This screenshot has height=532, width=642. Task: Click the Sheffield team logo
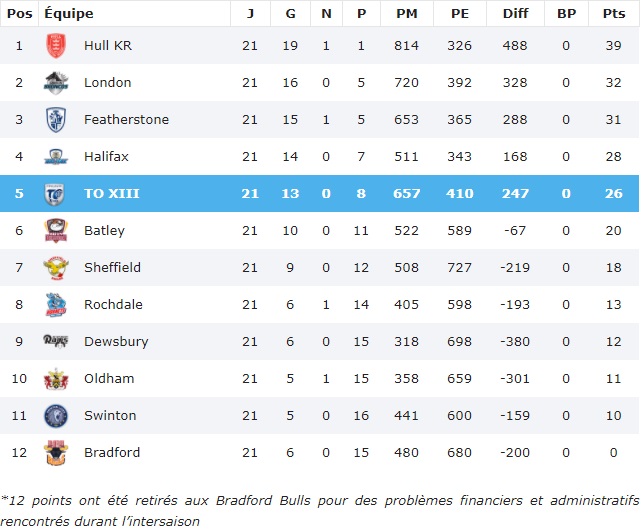(56, 268)
